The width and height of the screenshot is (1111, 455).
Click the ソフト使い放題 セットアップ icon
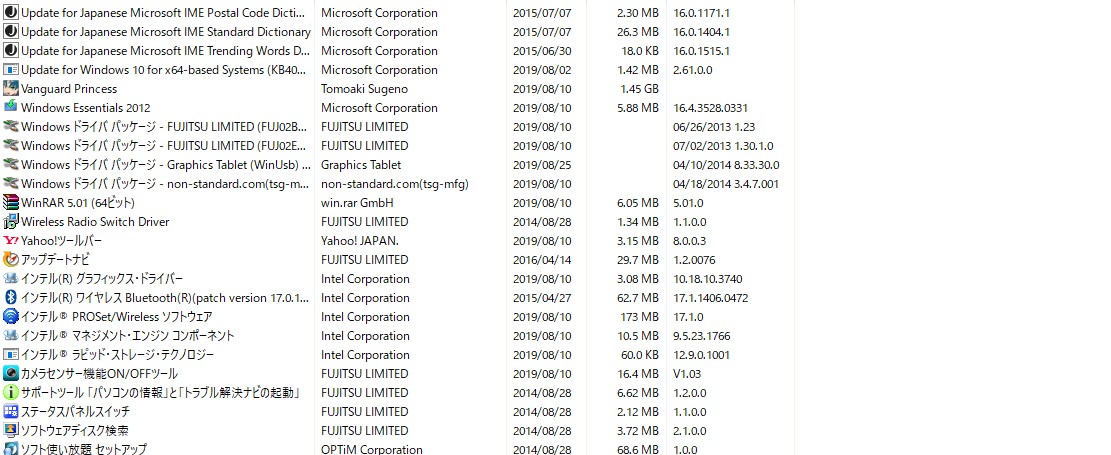(x=11, y=449)
